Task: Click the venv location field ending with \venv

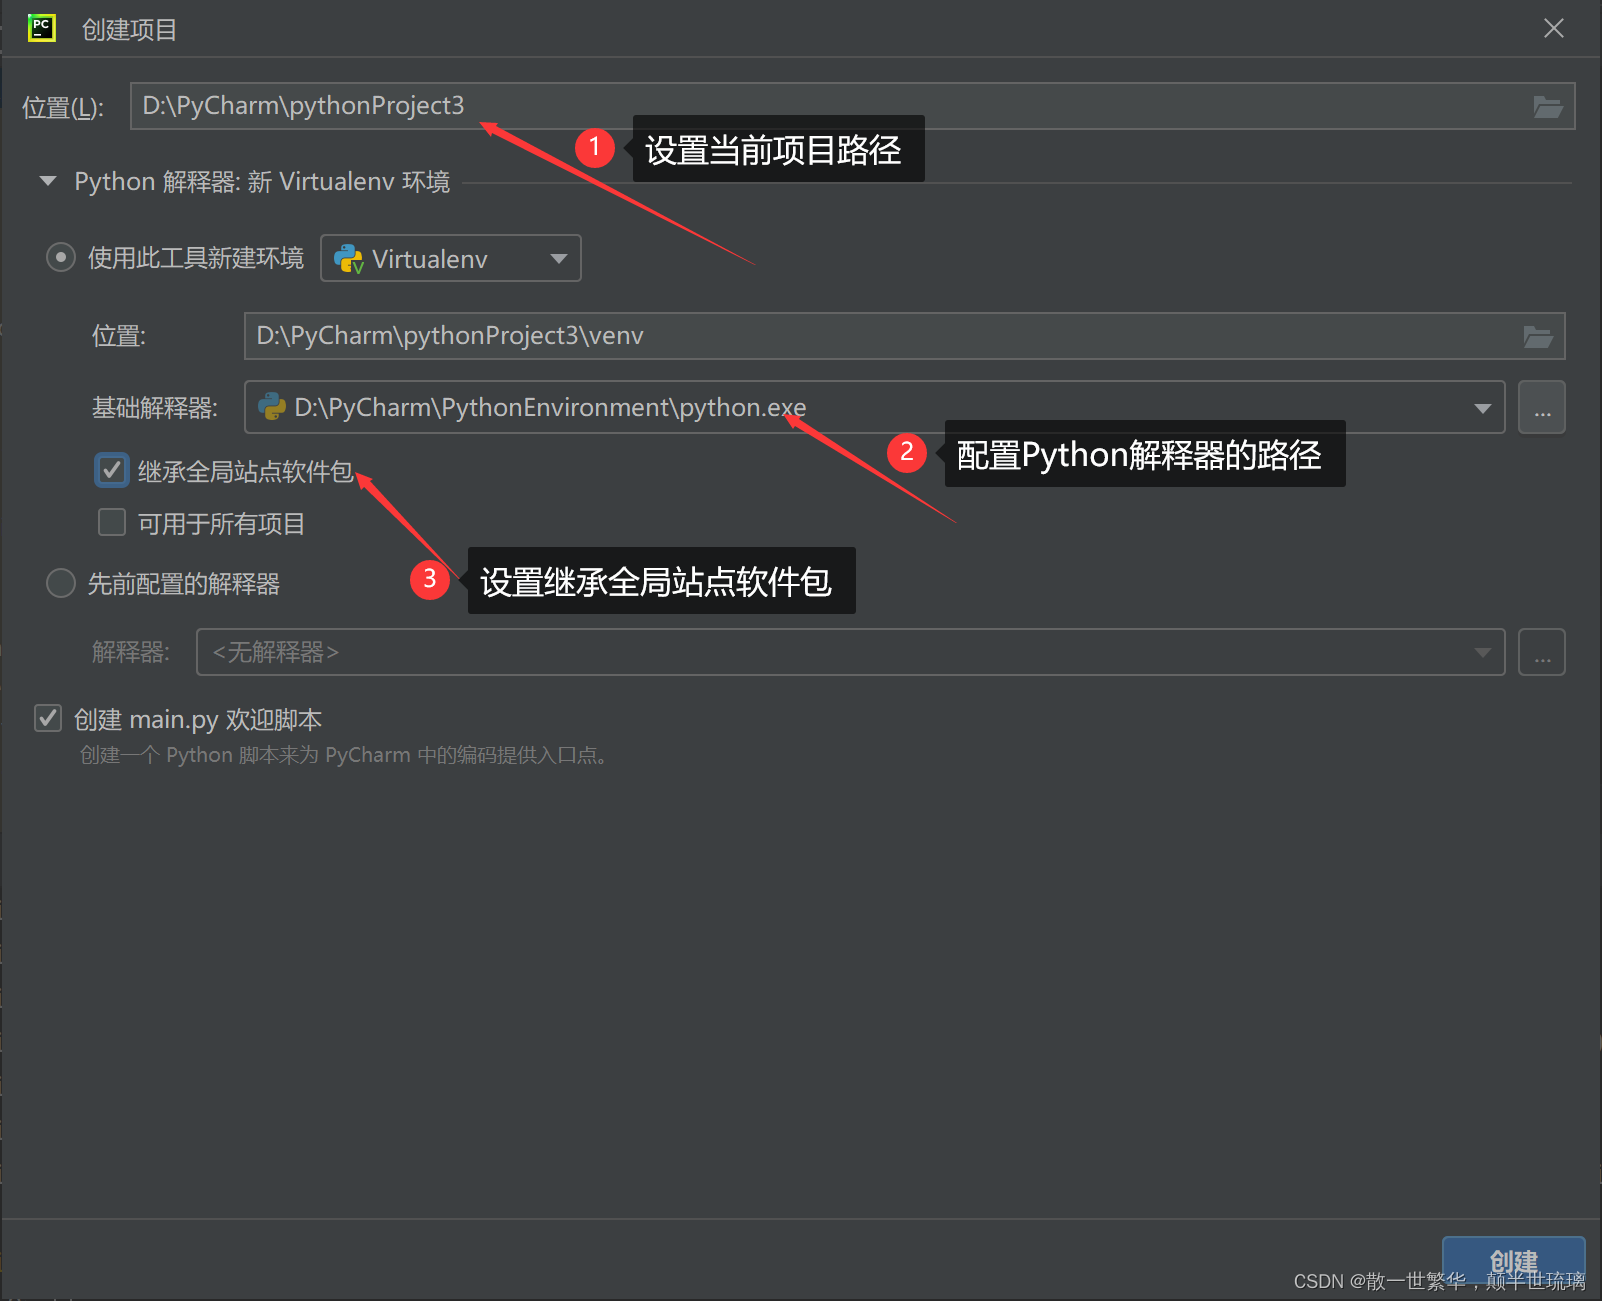Action: (904, 336)
